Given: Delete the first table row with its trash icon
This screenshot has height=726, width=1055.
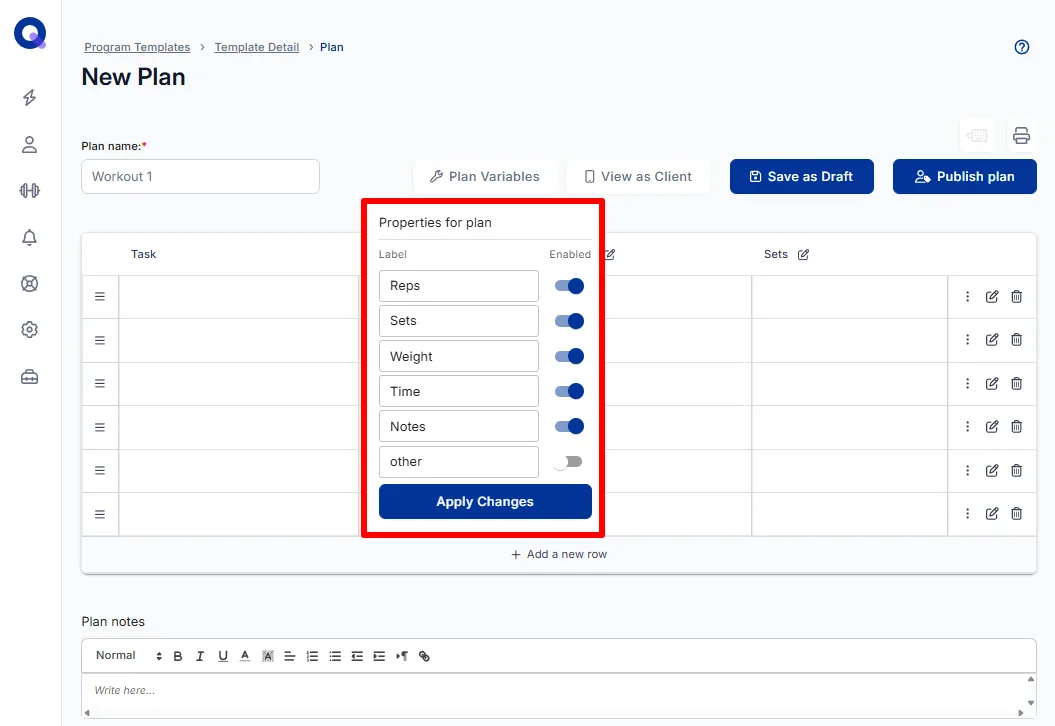Looking at the screenshot, I should 1017,297.
